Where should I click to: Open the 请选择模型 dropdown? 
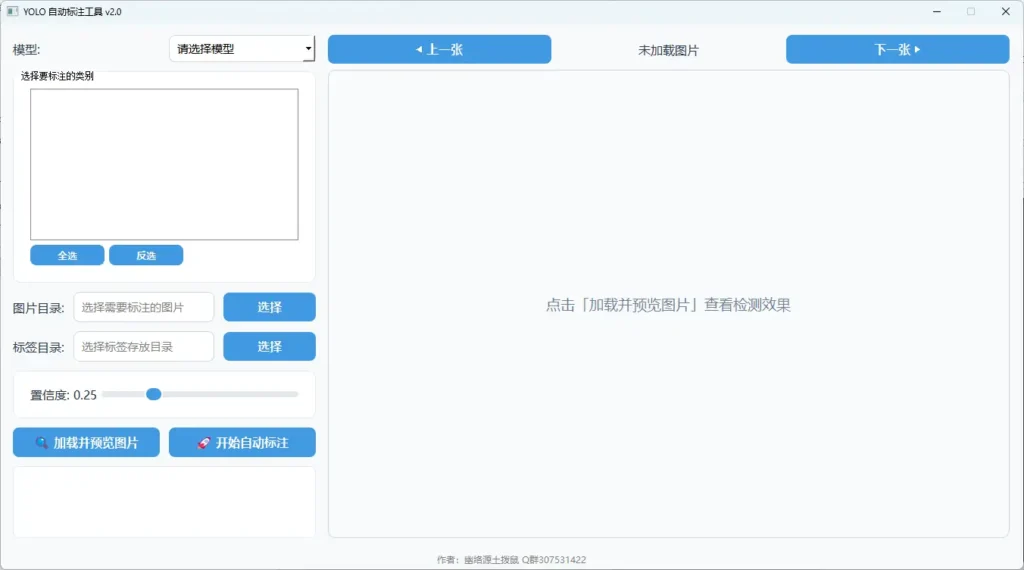(242, 48)
